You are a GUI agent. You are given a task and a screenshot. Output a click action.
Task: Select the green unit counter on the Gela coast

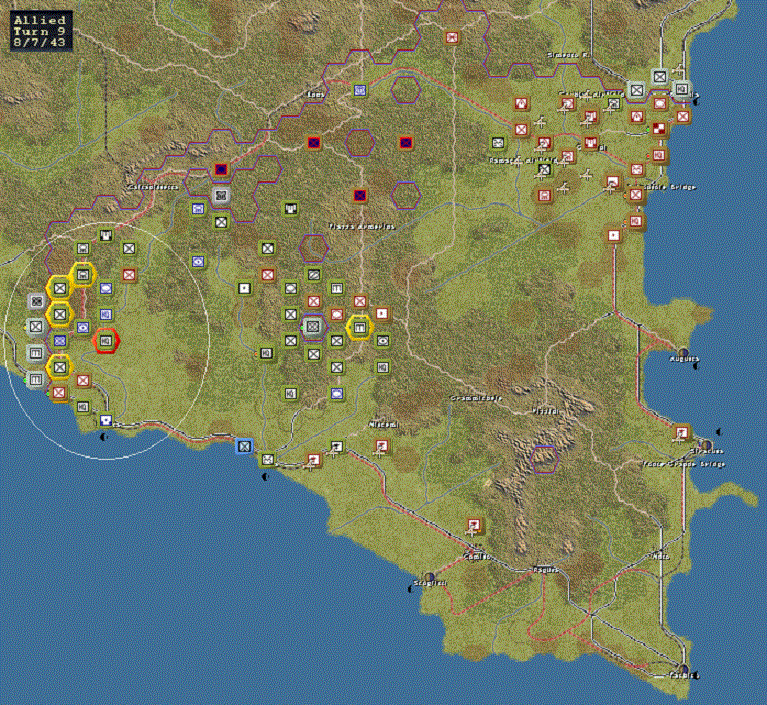pos(267,459)
